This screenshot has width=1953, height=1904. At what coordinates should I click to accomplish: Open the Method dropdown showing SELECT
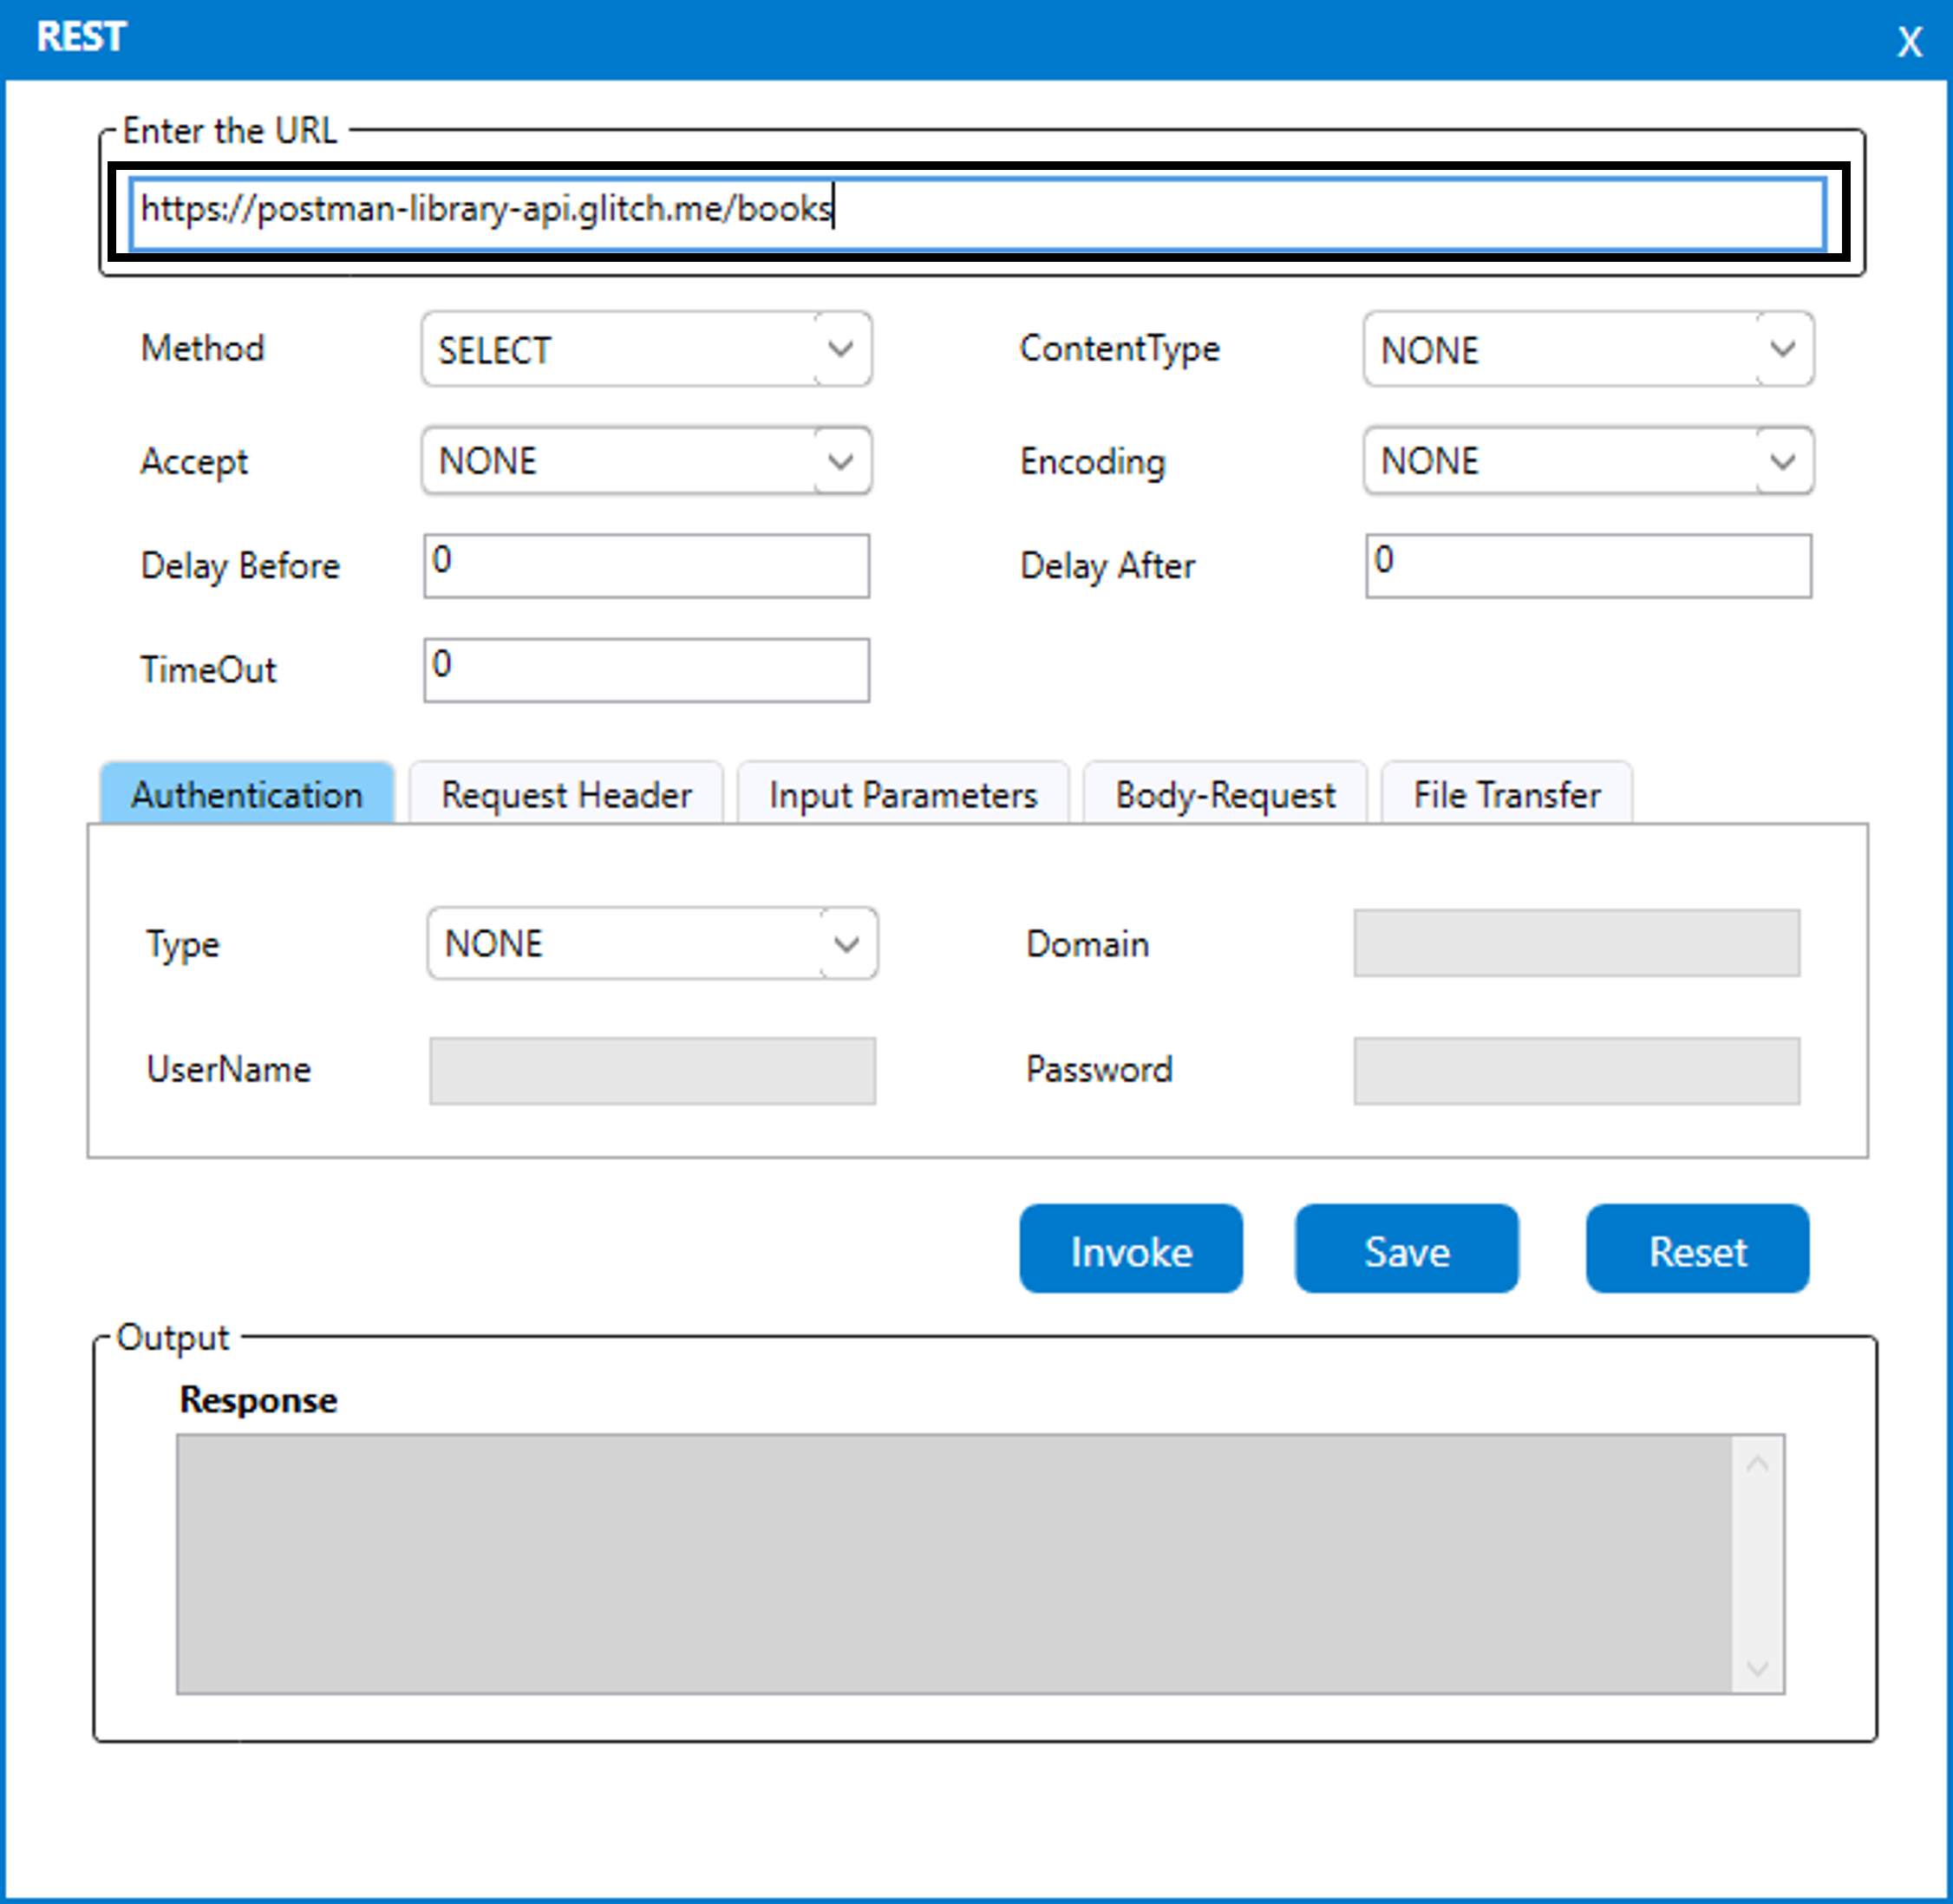(x=646, y=349)
